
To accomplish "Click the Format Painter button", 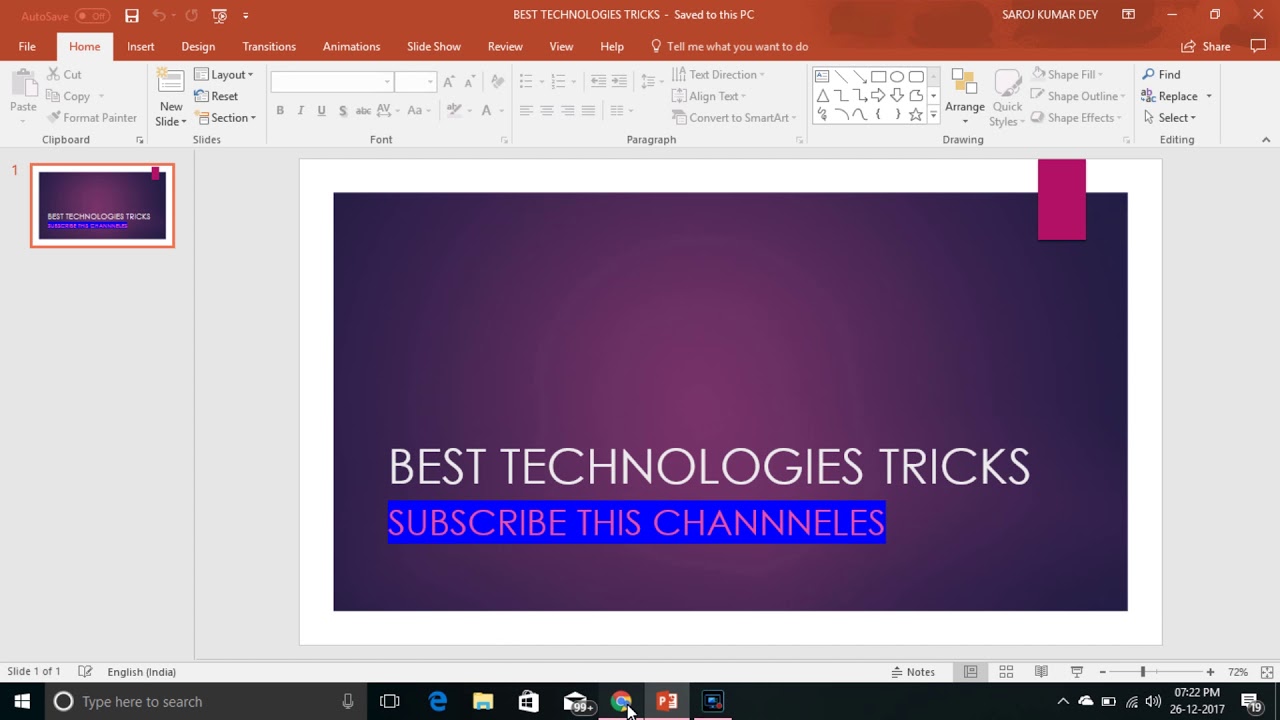I will coord(92,118).
